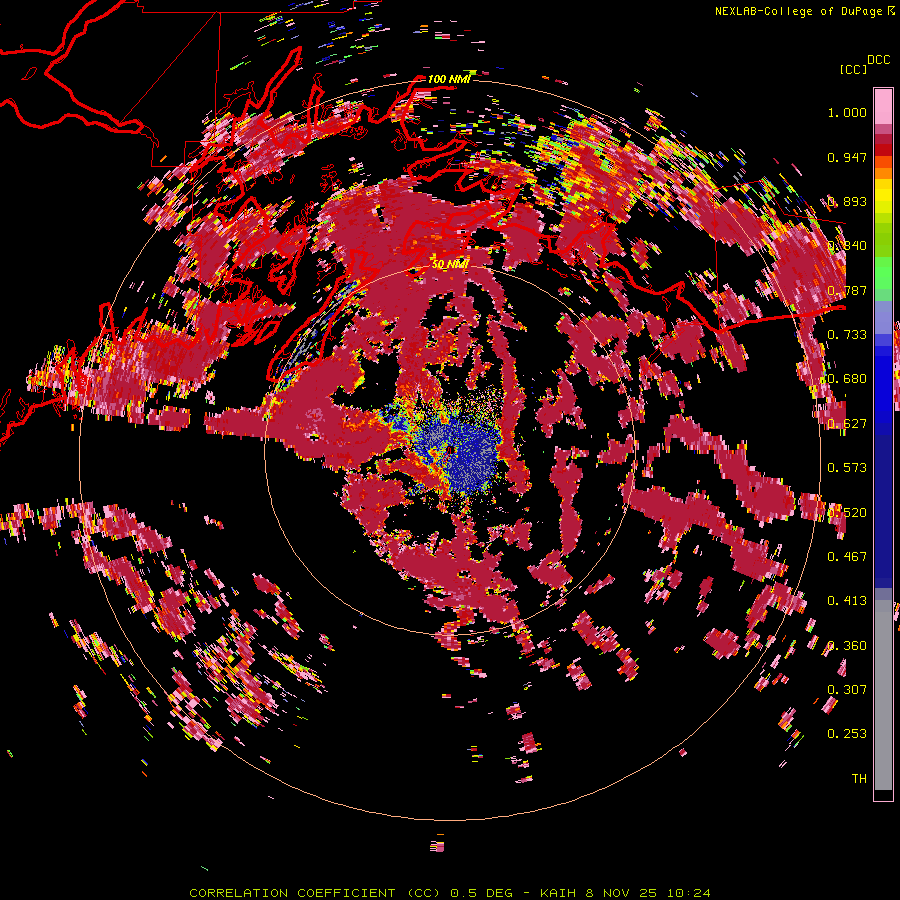Click the DCC product label
This screenshot has width=900, height=900.
tap(879, 60)
